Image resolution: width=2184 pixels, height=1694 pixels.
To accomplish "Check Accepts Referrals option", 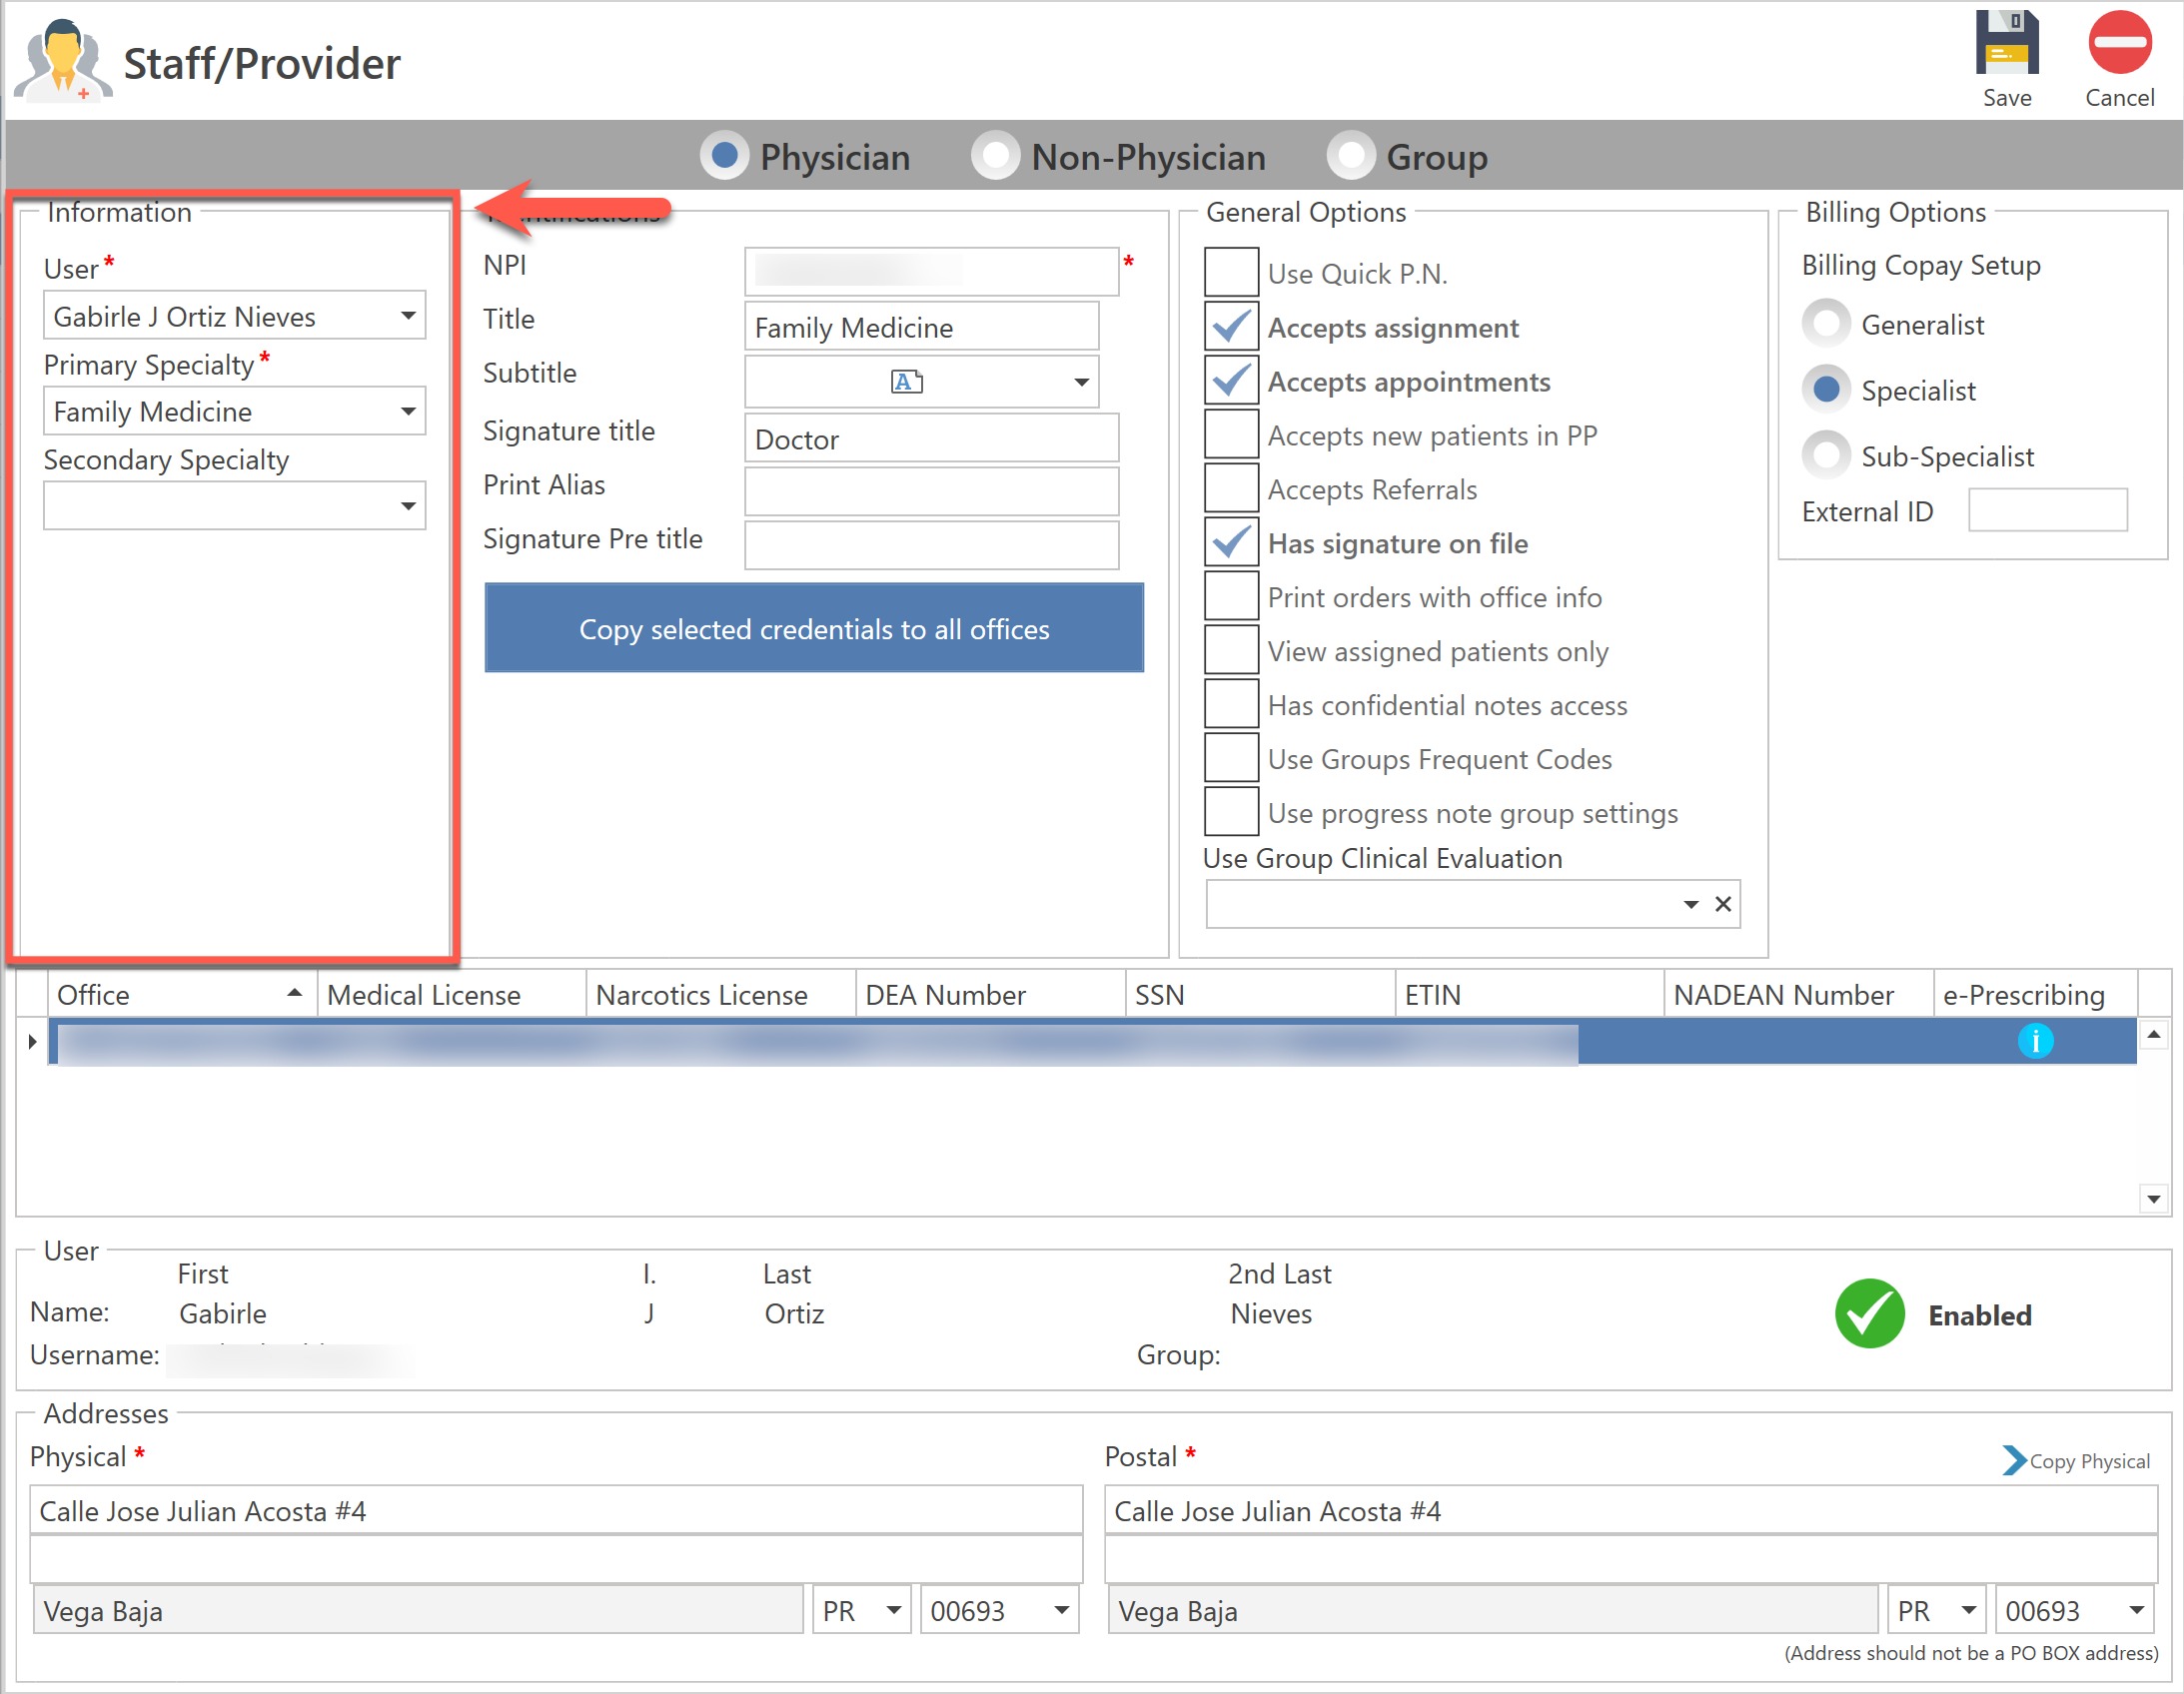I will coord(1230,489).
